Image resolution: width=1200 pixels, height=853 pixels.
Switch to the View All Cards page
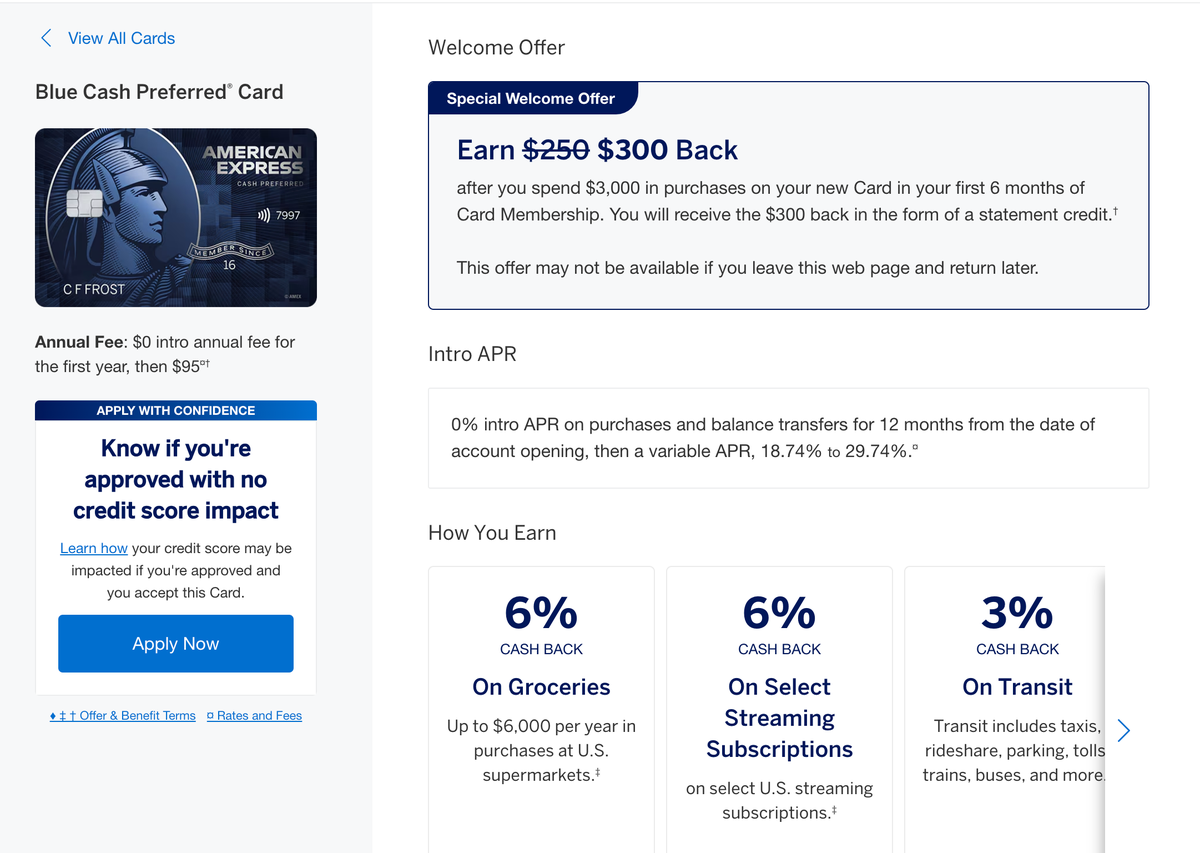tap(120, 38)
